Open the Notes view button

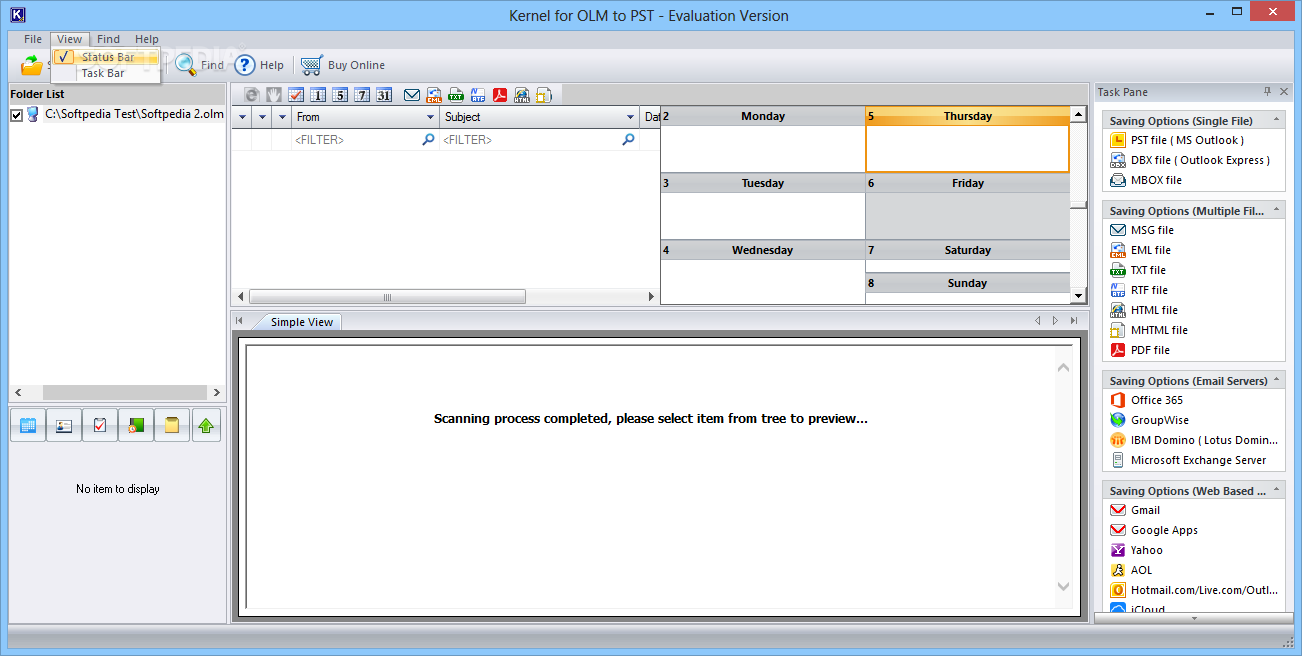[172, 425]
